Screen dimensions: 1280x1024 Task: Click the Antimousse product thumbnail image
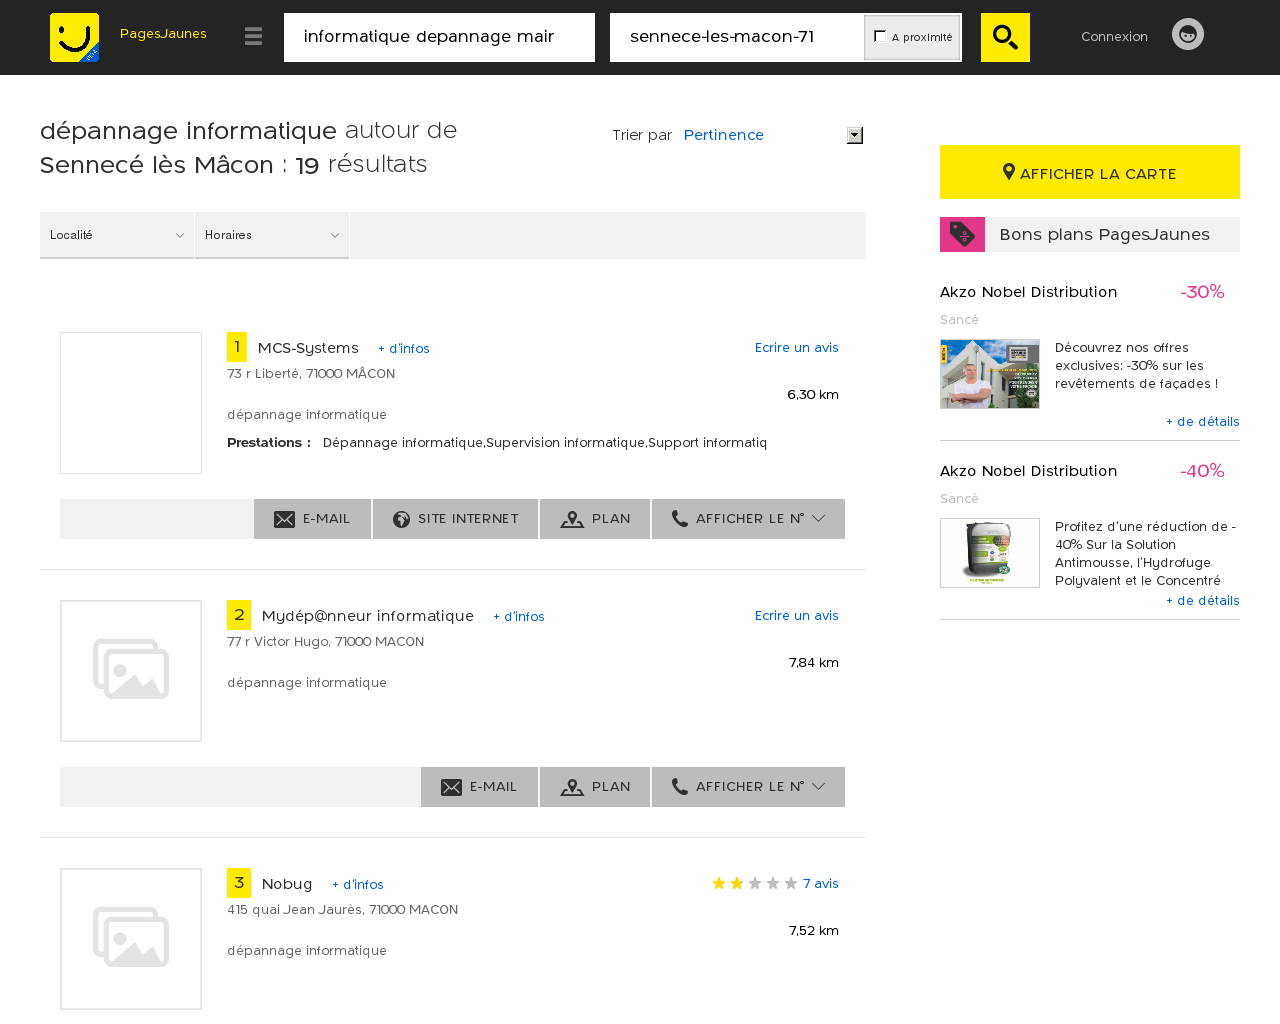pos(990,553)
